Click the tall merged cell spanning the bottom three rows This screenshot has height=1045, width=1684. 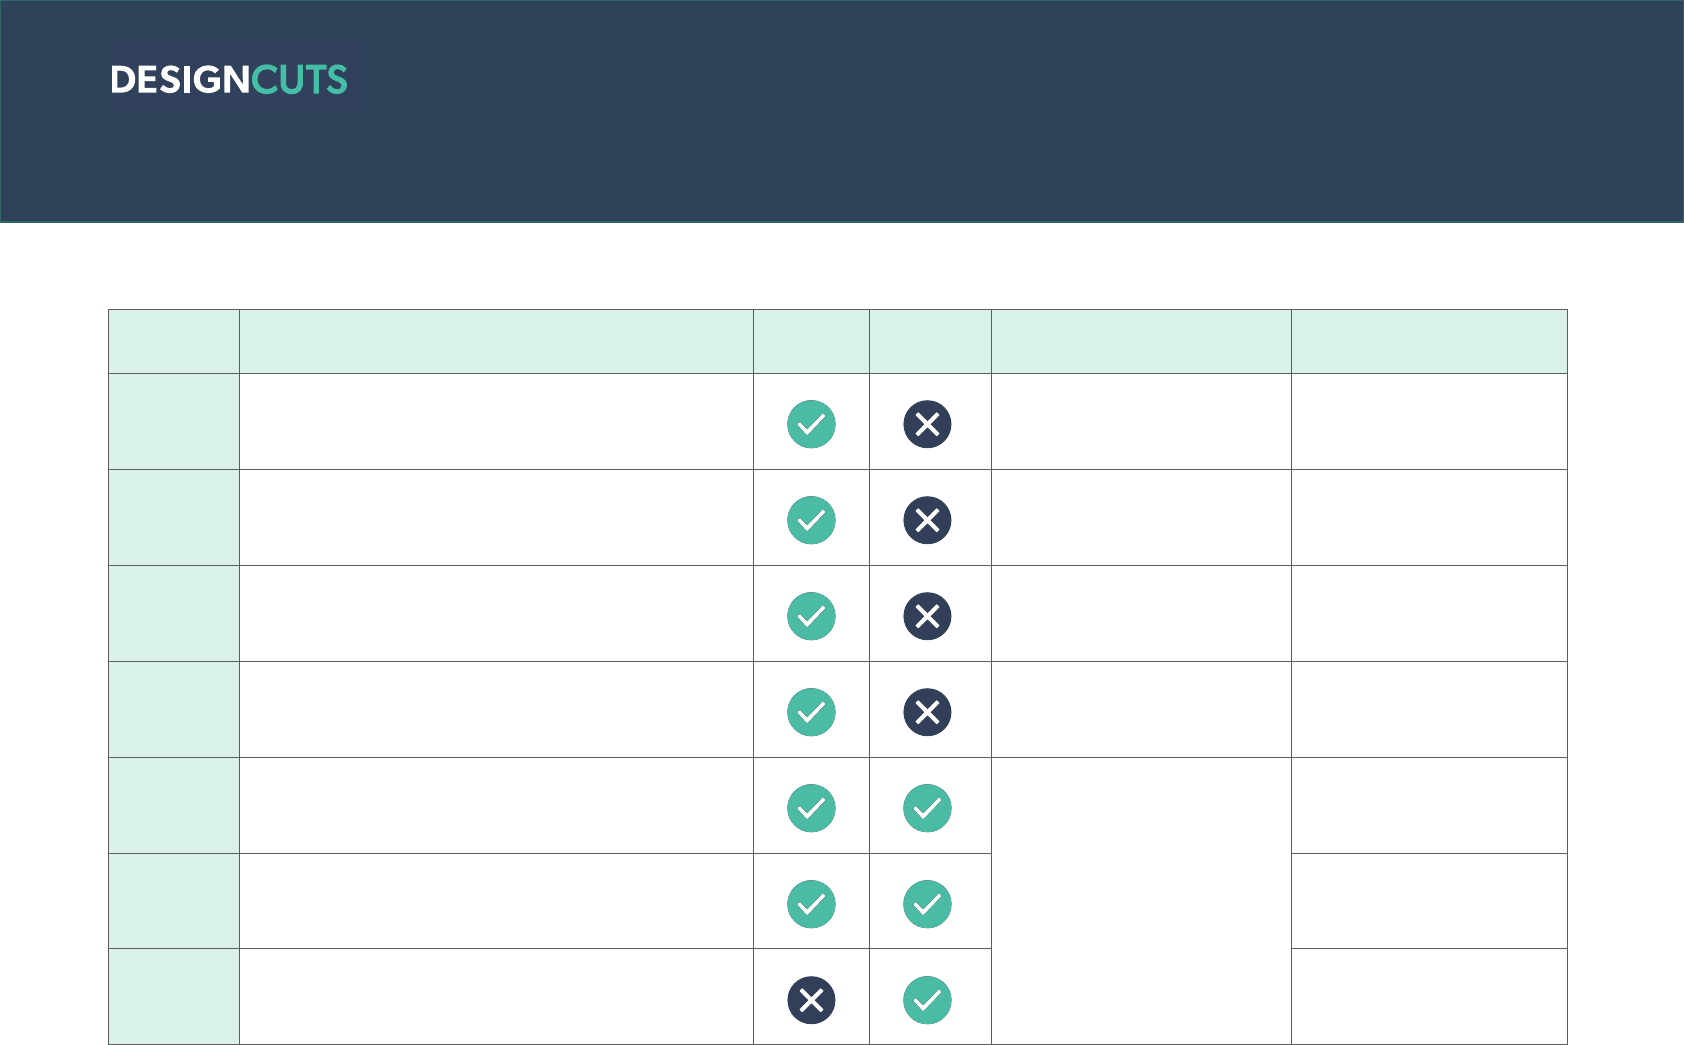pyautogui.click(x=1141, y=900)
